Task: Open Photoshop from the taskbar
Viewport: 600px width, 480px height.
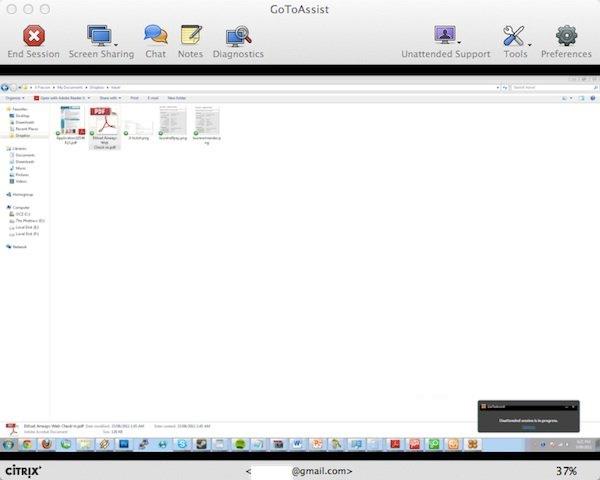Action: [124, 444]
